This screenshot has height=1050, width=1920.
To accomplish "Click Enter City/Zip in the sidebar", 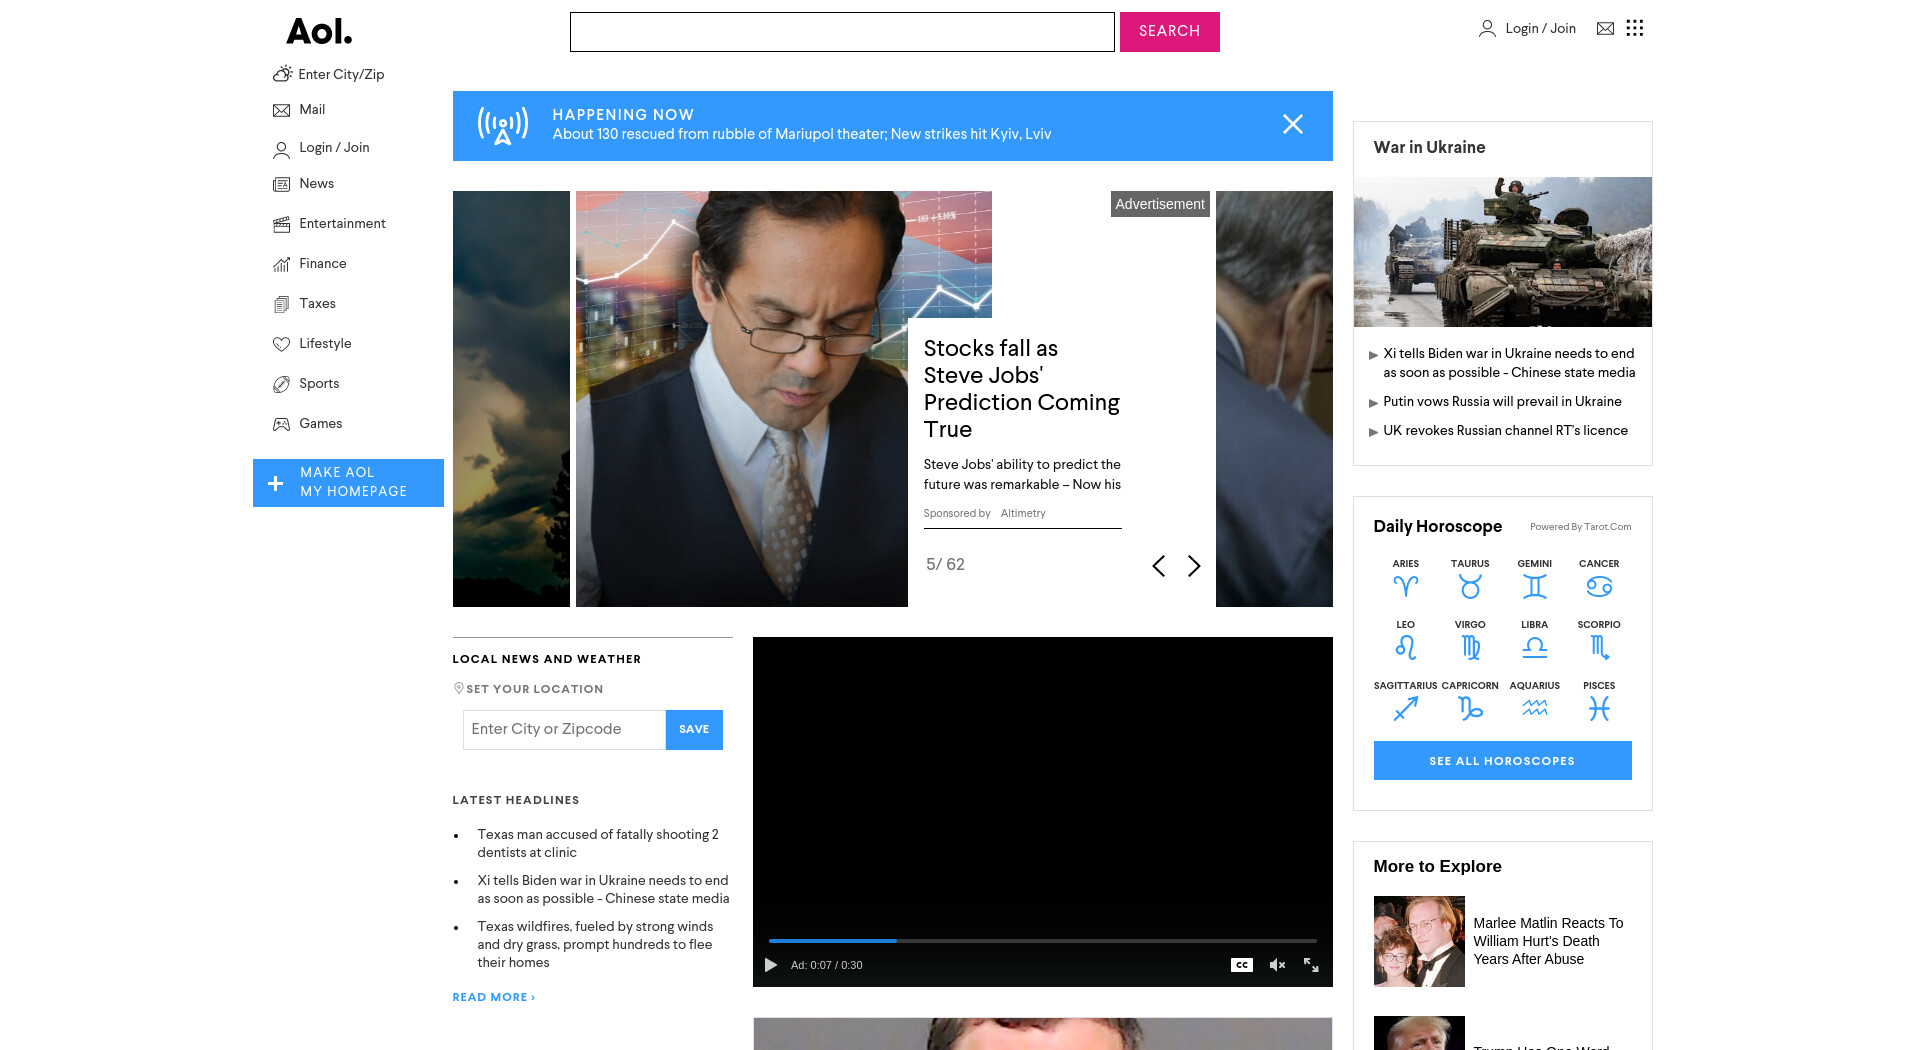I will tap(341, 75).
